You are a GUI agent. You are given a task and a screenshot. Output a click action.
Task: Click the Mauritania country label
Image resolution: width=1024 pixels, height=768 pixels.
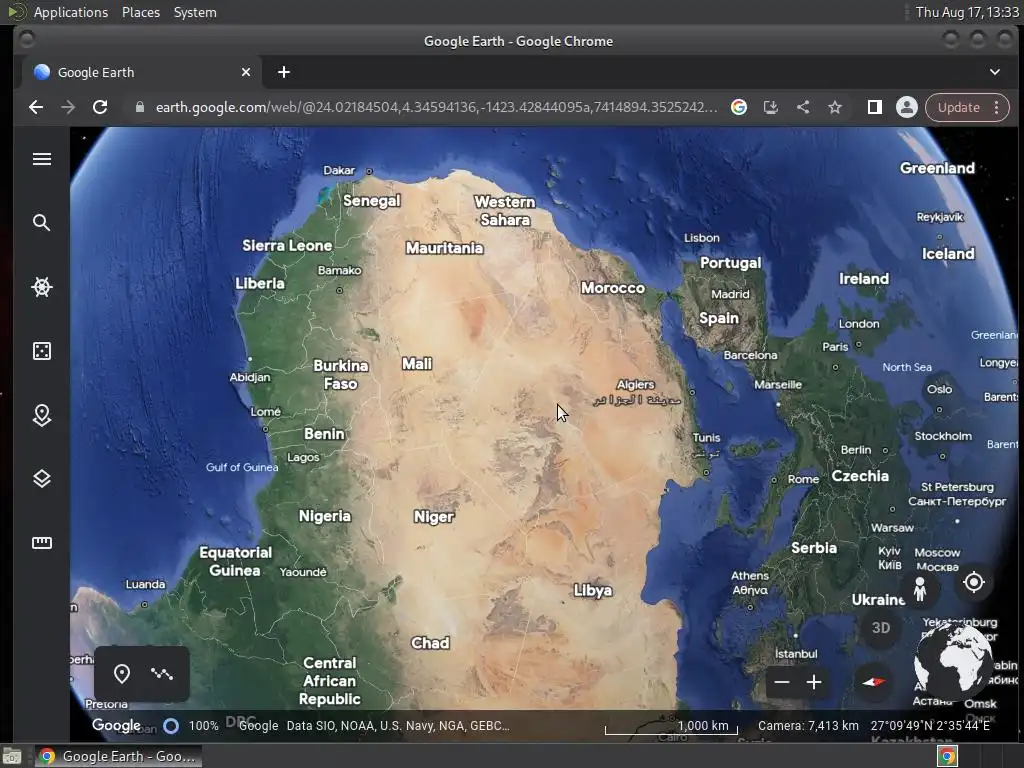click(445, 248)
